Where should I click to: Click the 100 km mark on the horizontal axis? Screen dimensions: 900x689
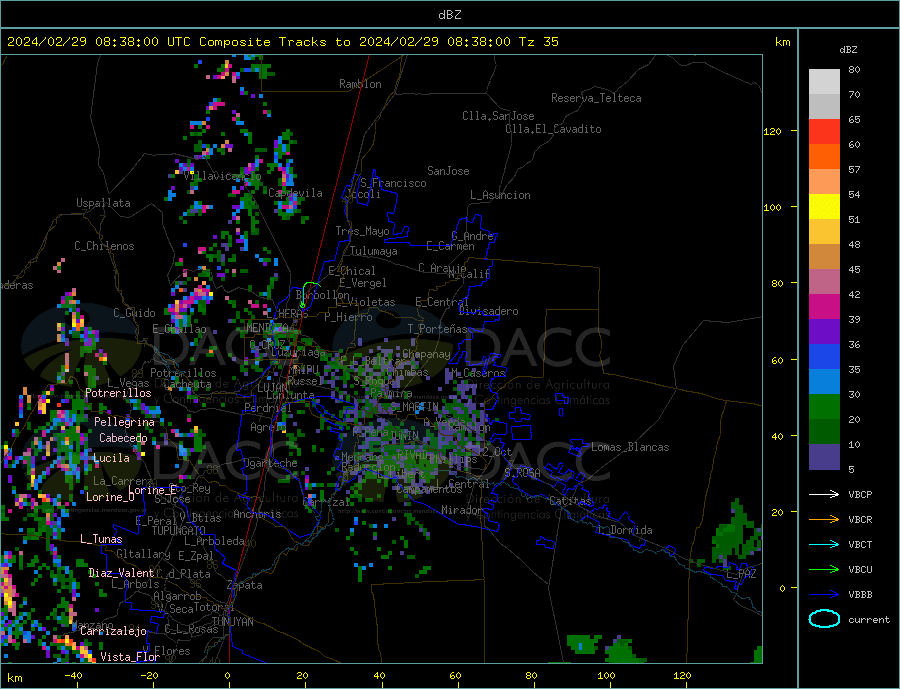607,676
